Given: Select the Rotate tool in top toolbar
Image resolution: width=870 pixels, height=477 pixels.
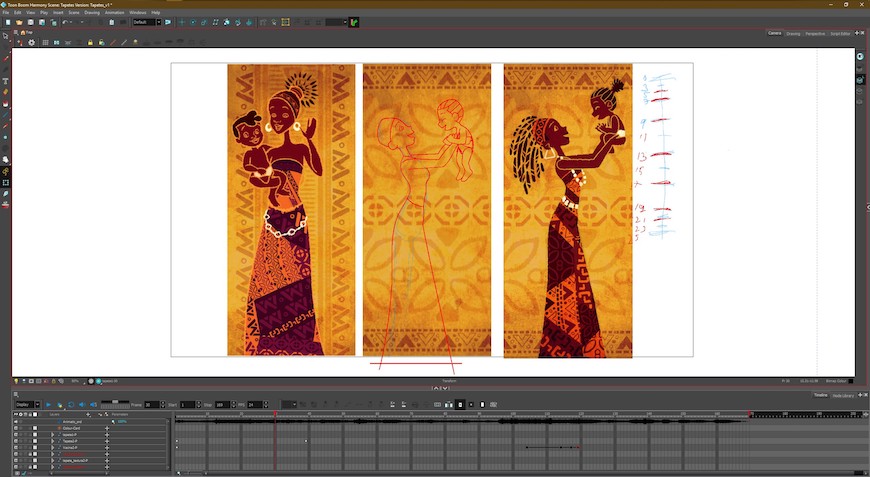Looking at the screenshot, I should 193,22.
